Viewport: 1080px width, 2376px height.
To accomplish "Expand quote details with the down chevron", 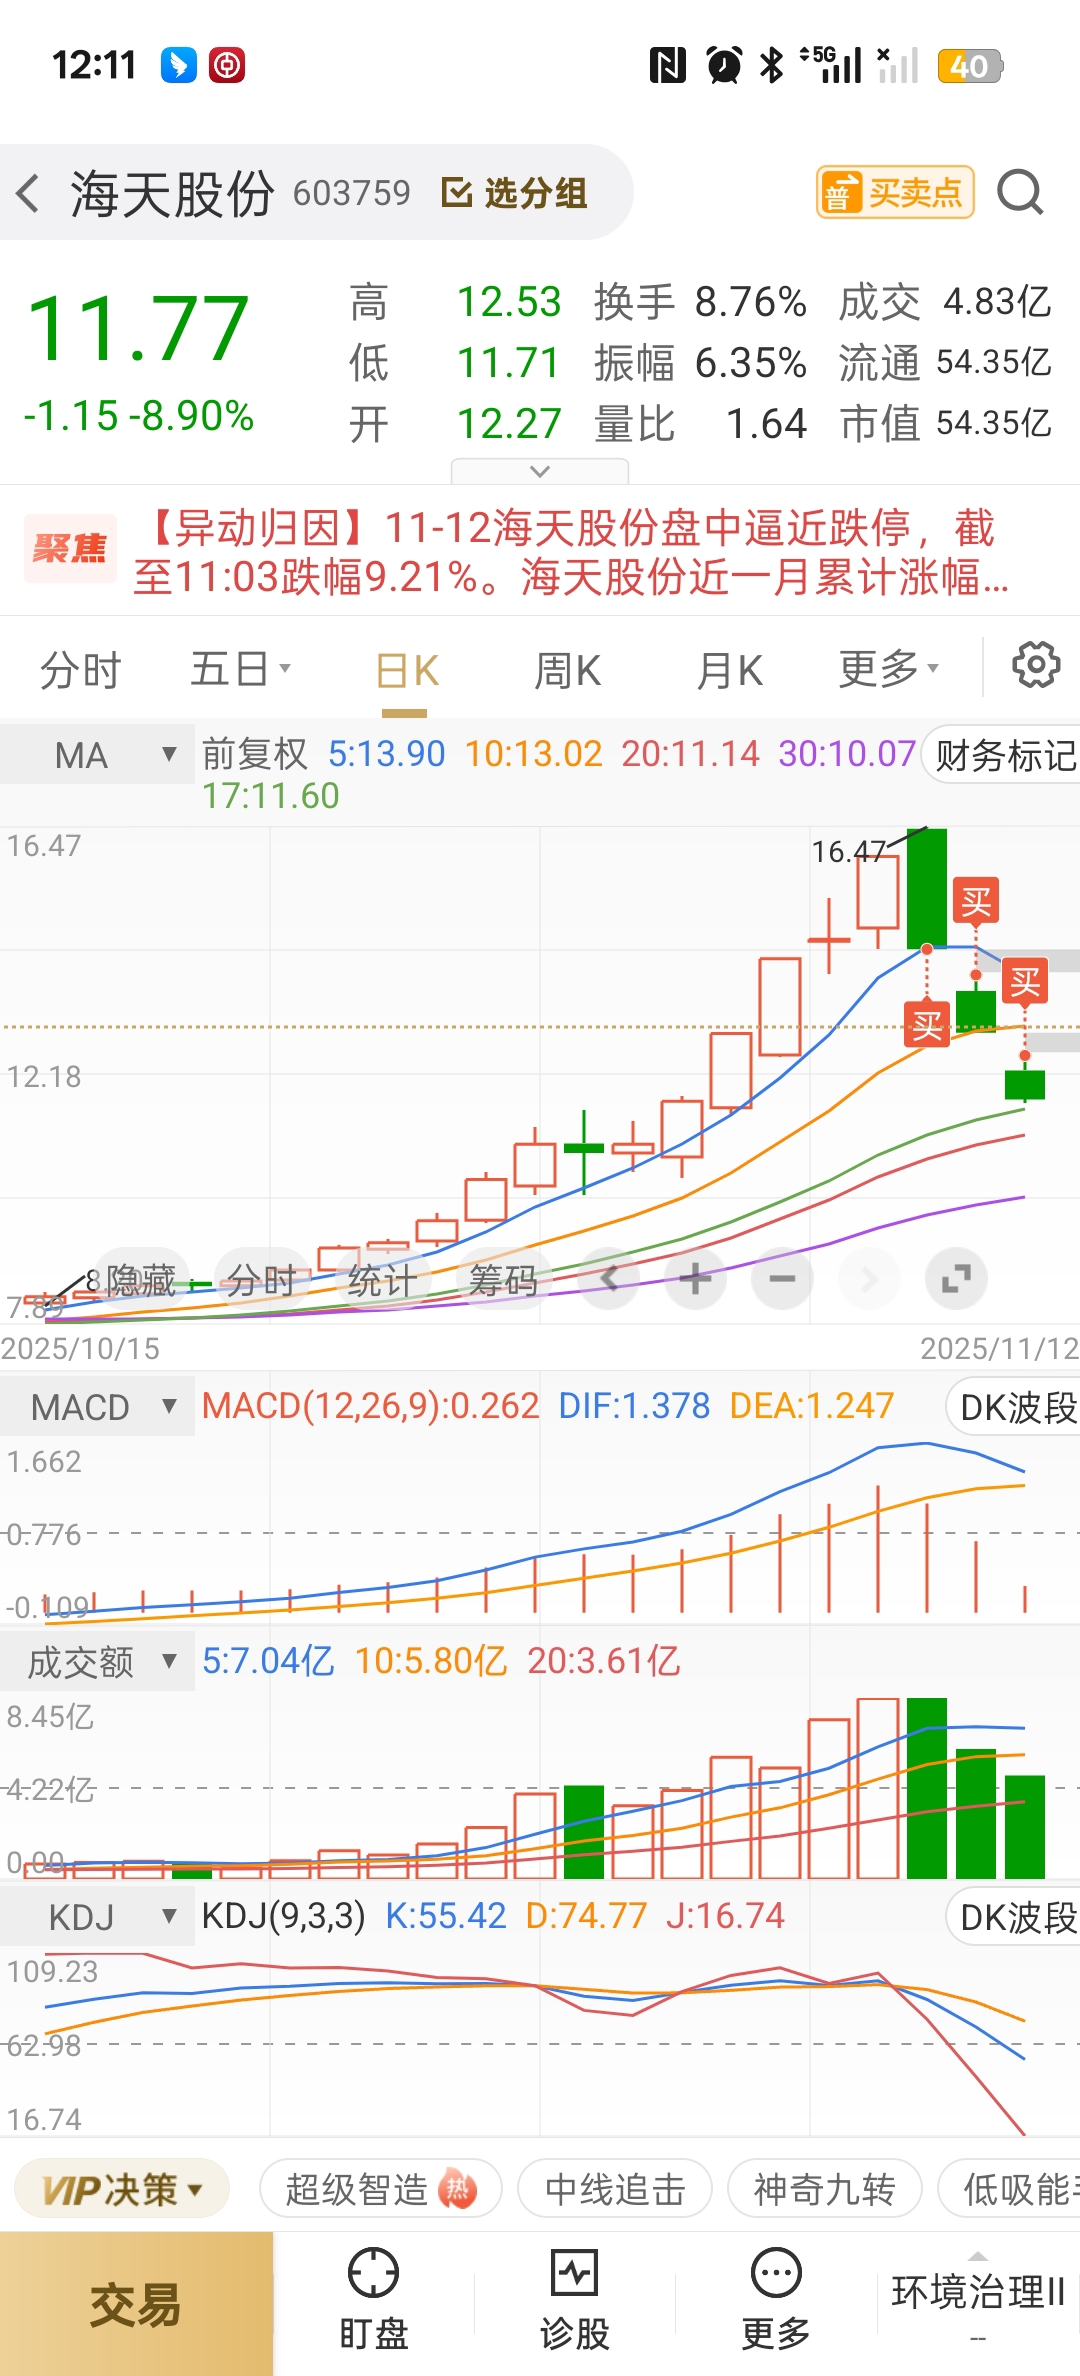I will coord(540,471).
